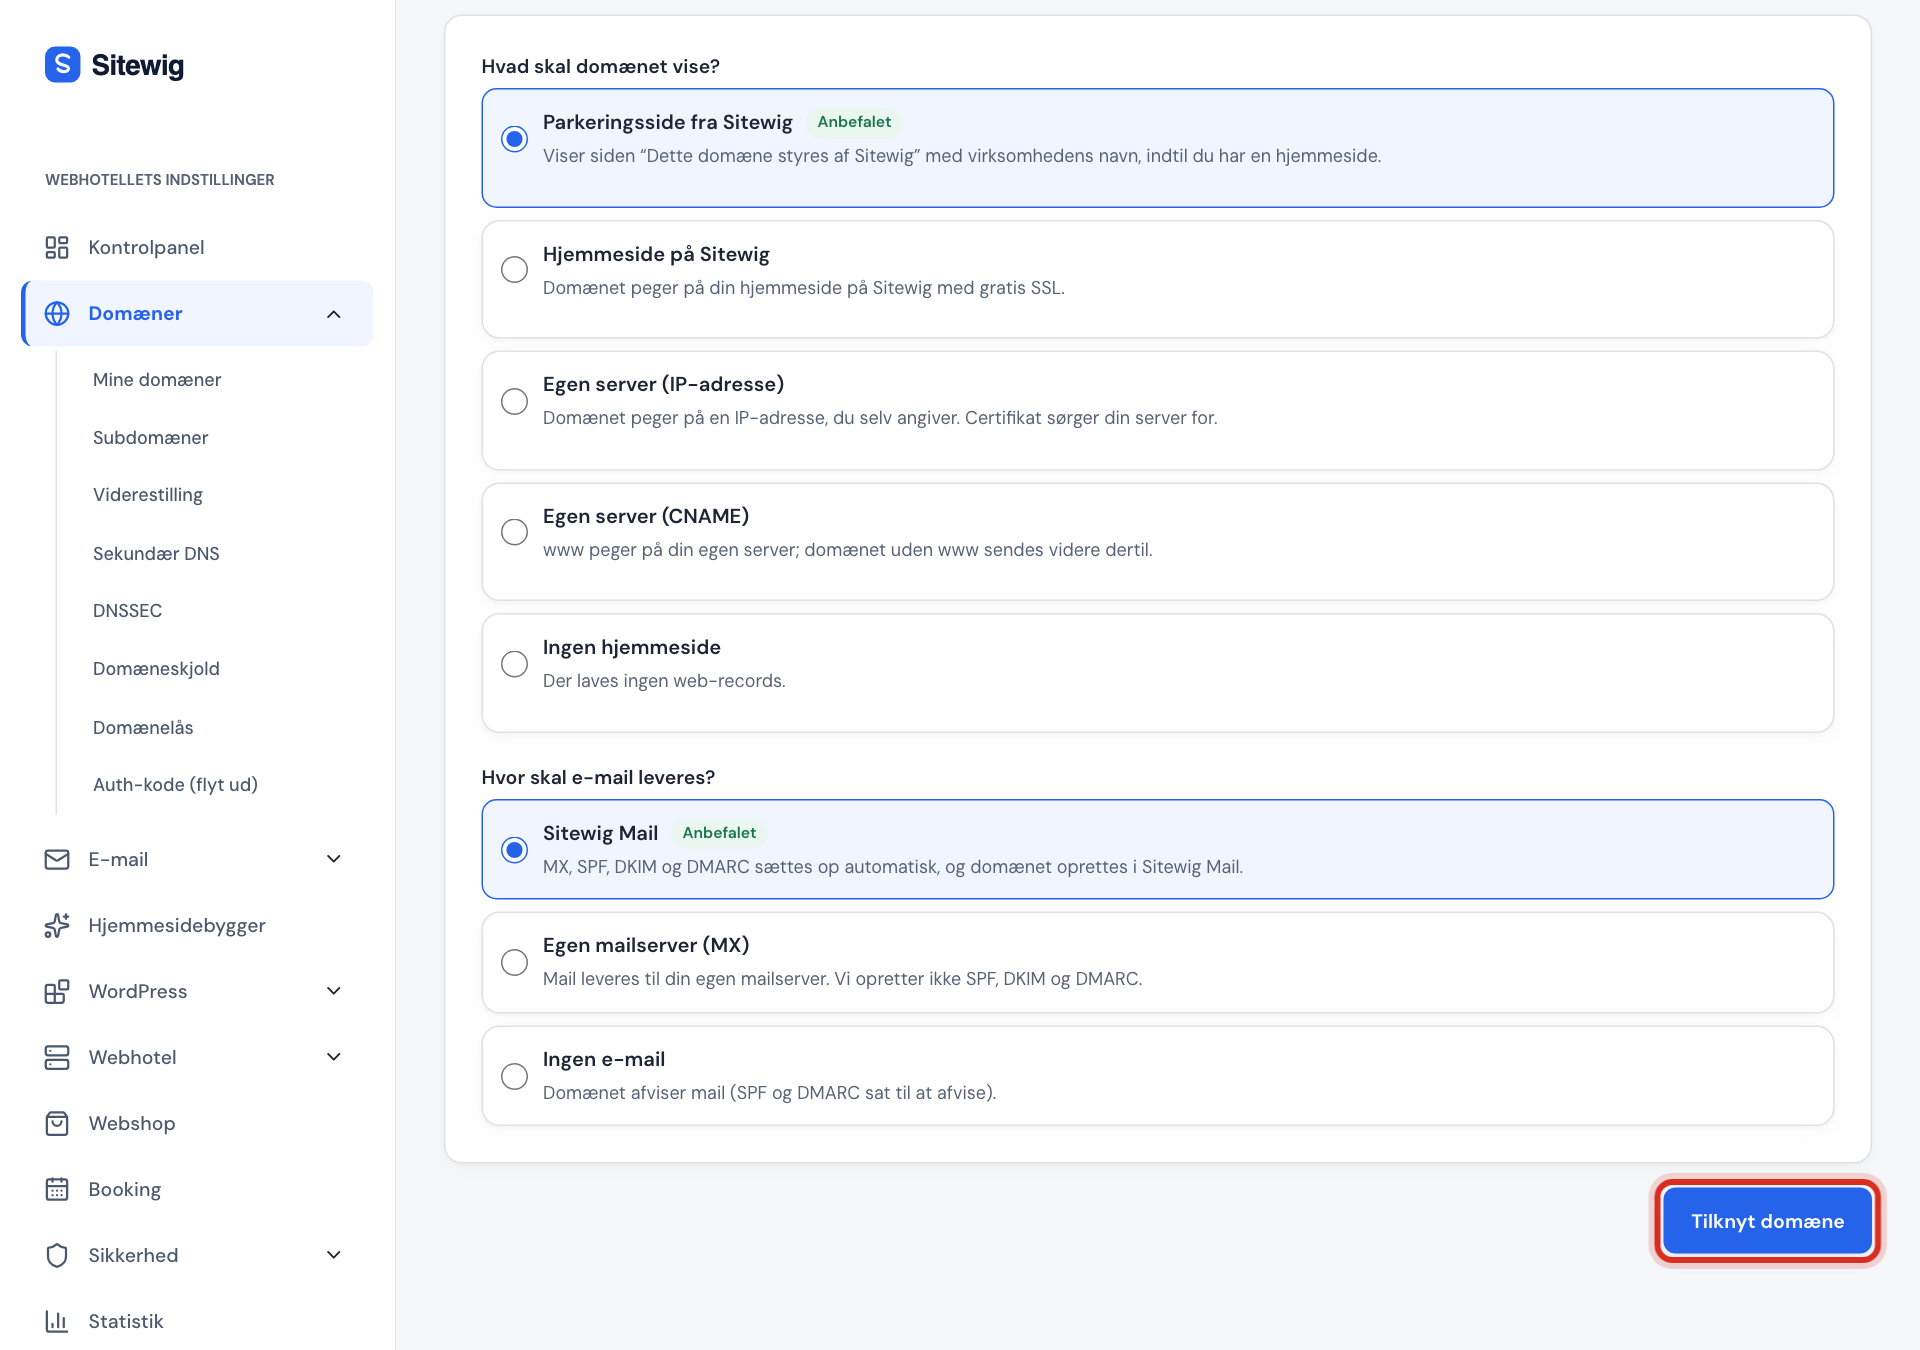The image size is (1920, 1350).
Task: Choose Egen server (IP-adresse) radio button
Action: click(x=514, y=401)
